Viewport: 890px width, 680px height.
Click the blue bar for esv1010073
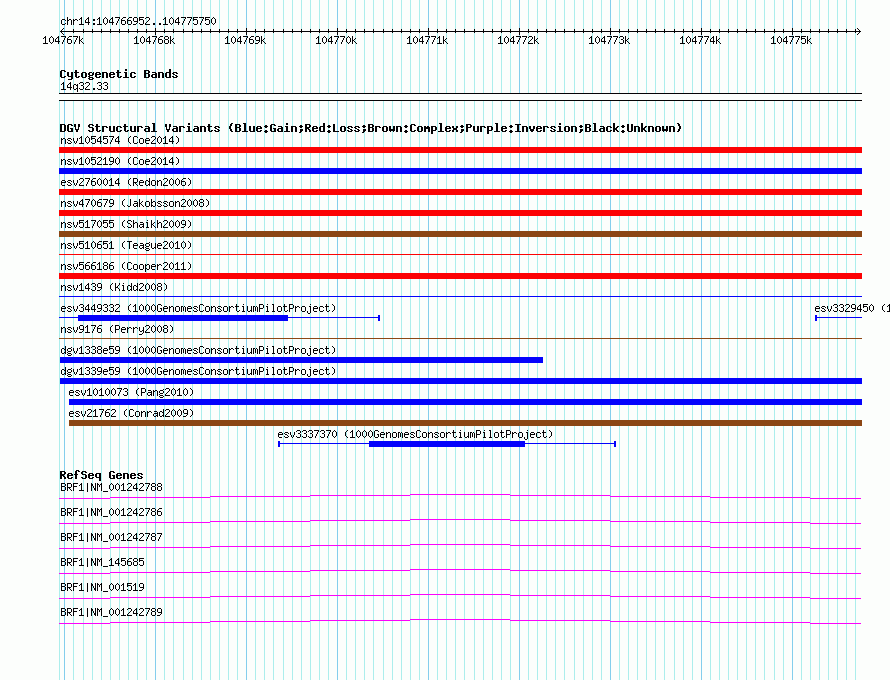point(465,402)
